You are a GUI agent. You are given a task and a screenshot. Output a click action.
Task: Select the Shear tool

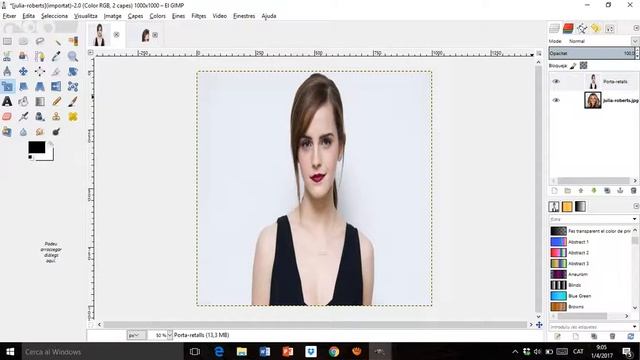click(23, 87)
